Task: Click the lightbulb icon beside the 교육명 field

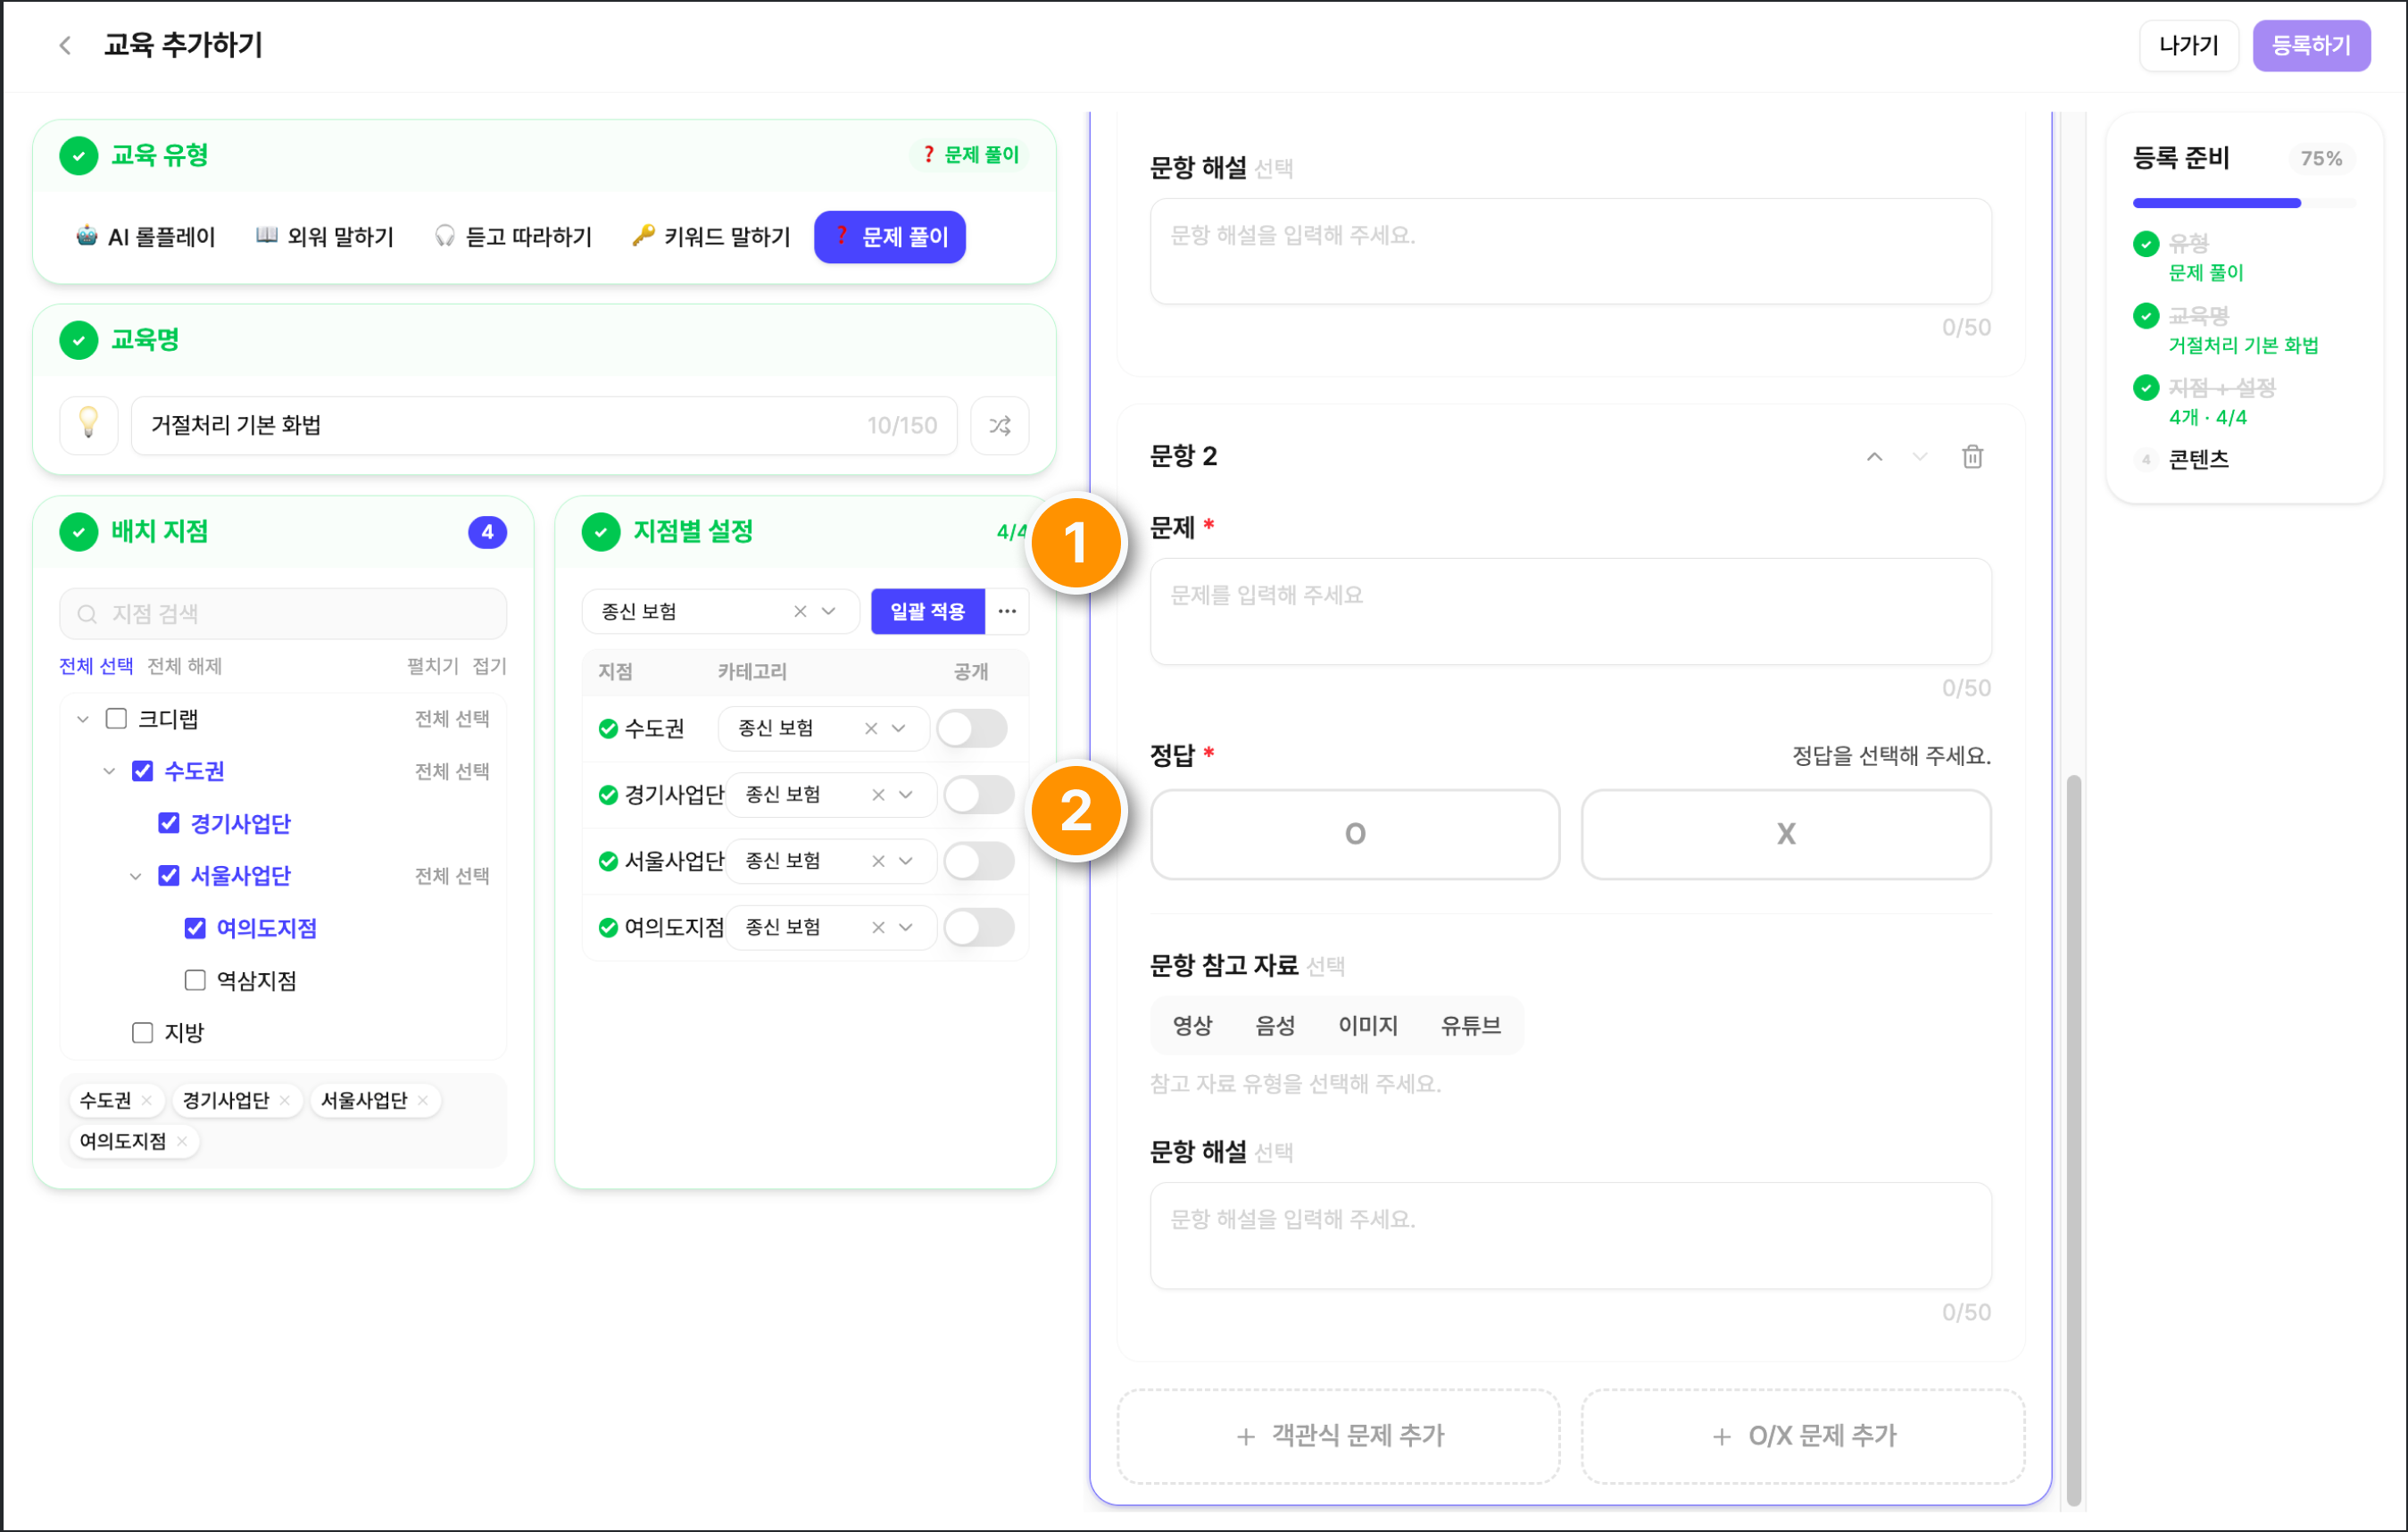Action: 89,425
